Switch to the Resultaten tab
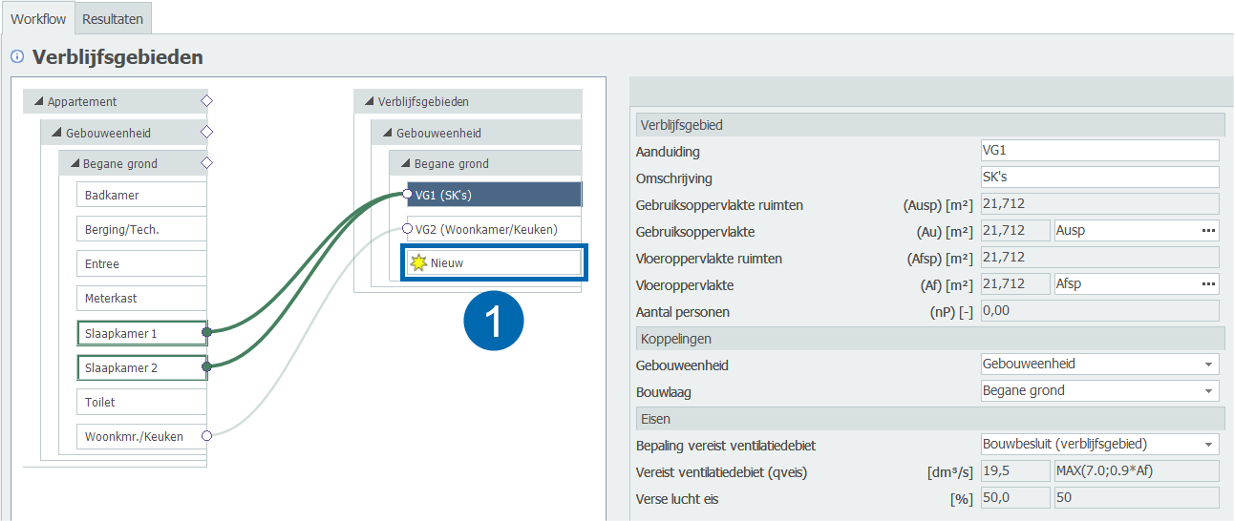 click(x=112, y=18)
